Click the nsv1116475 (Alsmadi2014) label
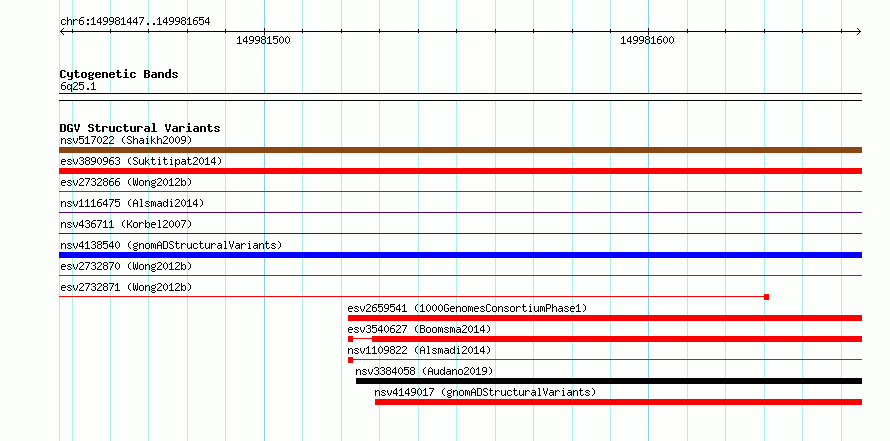Image resolution: width=890 pixels, height=441 pixels. pyautogui.click(x=132, y=203)
